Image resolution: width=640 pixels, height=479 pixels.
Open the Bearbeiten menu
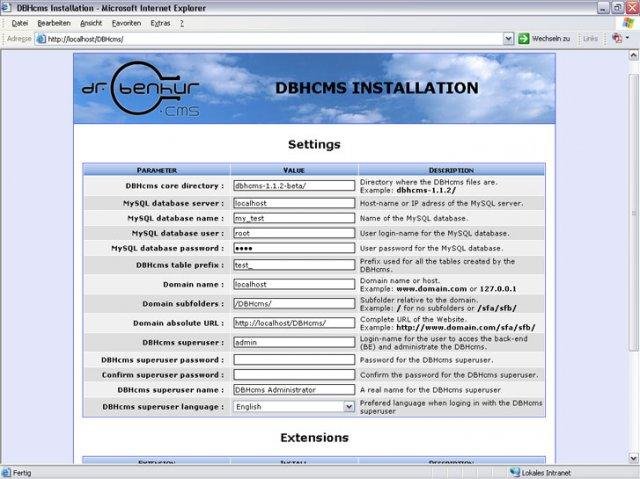pos(54,23)
